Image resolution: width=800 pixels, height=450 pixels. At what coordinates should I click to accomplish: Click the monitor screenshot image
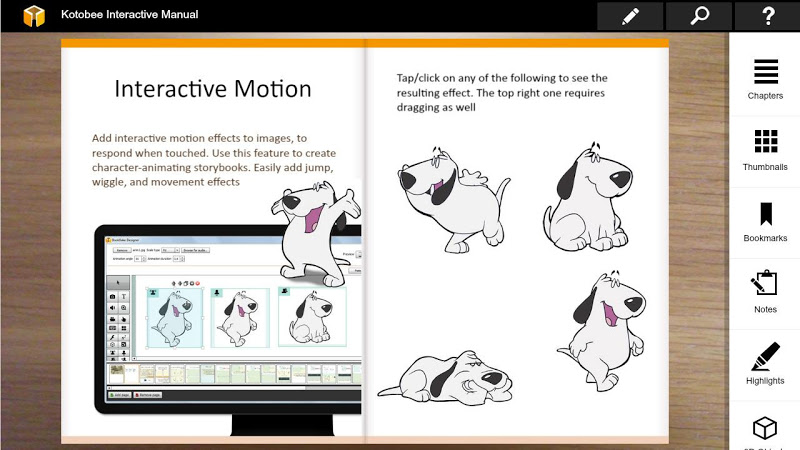click(x=228, y=329)
